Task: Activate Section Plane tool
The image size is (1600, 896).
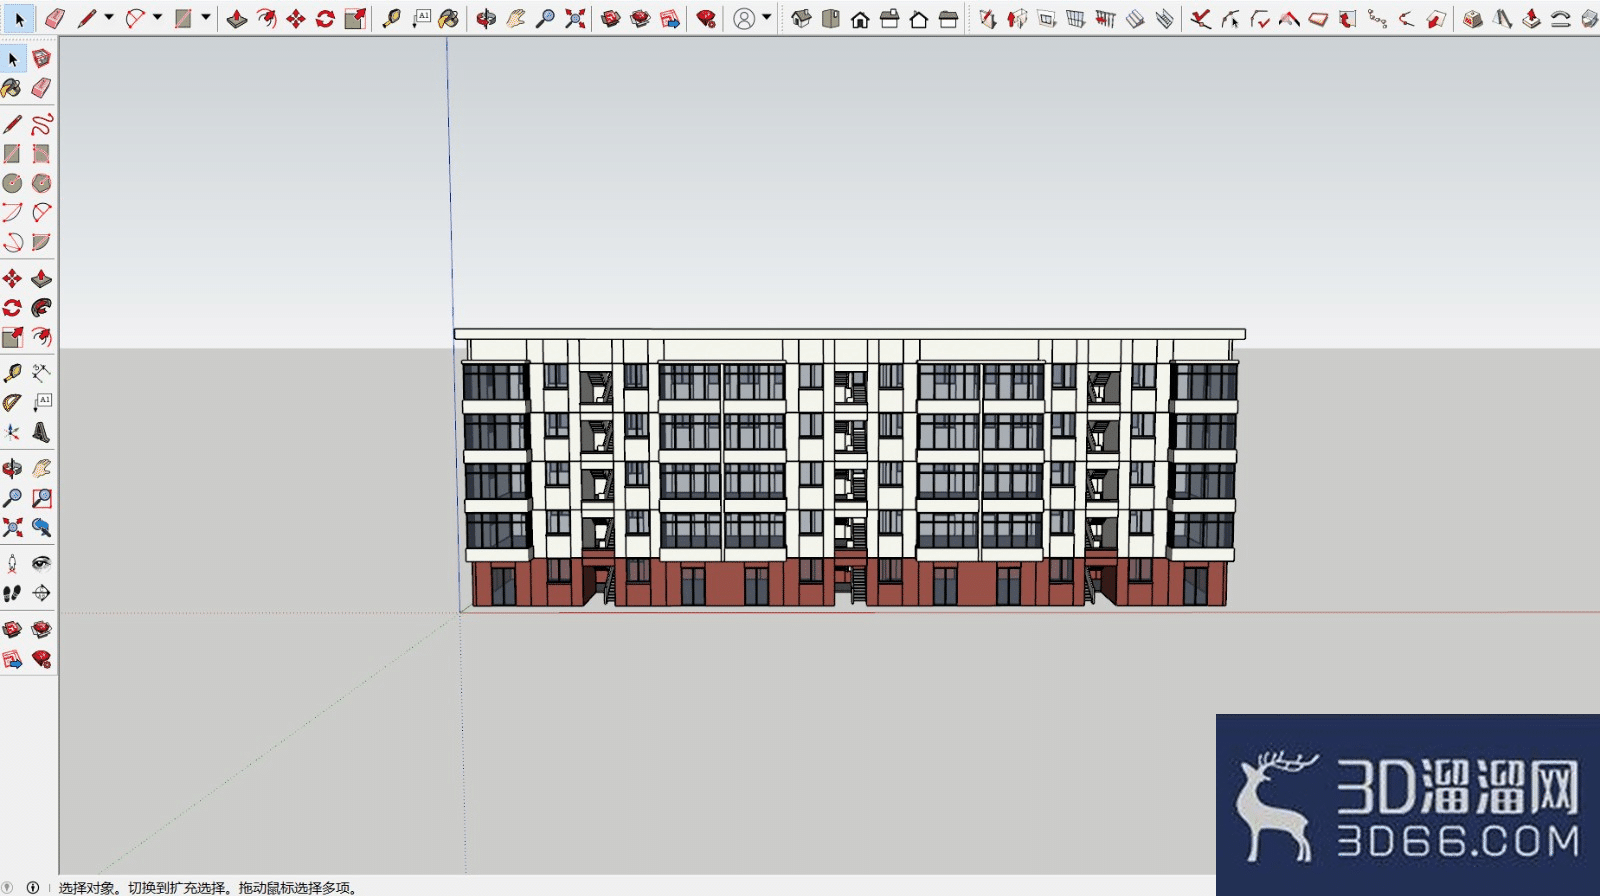Action: (x=41, y=593)
